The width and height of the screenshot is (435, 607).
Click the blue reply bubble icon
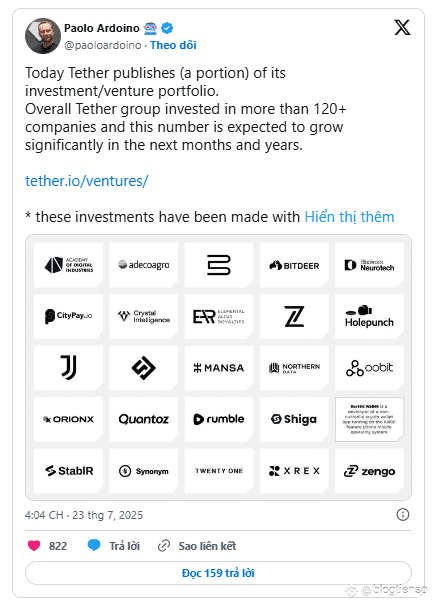pyautogui.click(x=94, y=545)
